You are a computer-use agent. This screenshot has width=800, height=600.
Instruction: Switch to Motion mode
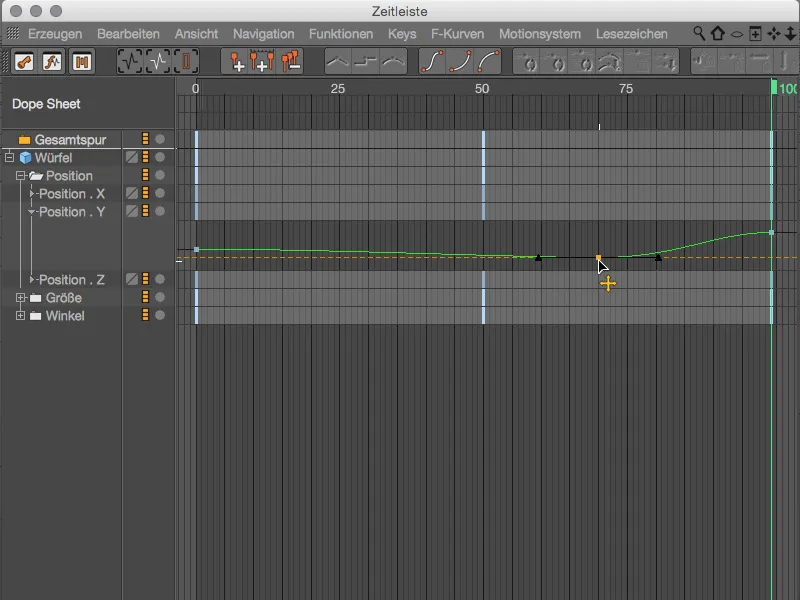click(x=82, y=62)
